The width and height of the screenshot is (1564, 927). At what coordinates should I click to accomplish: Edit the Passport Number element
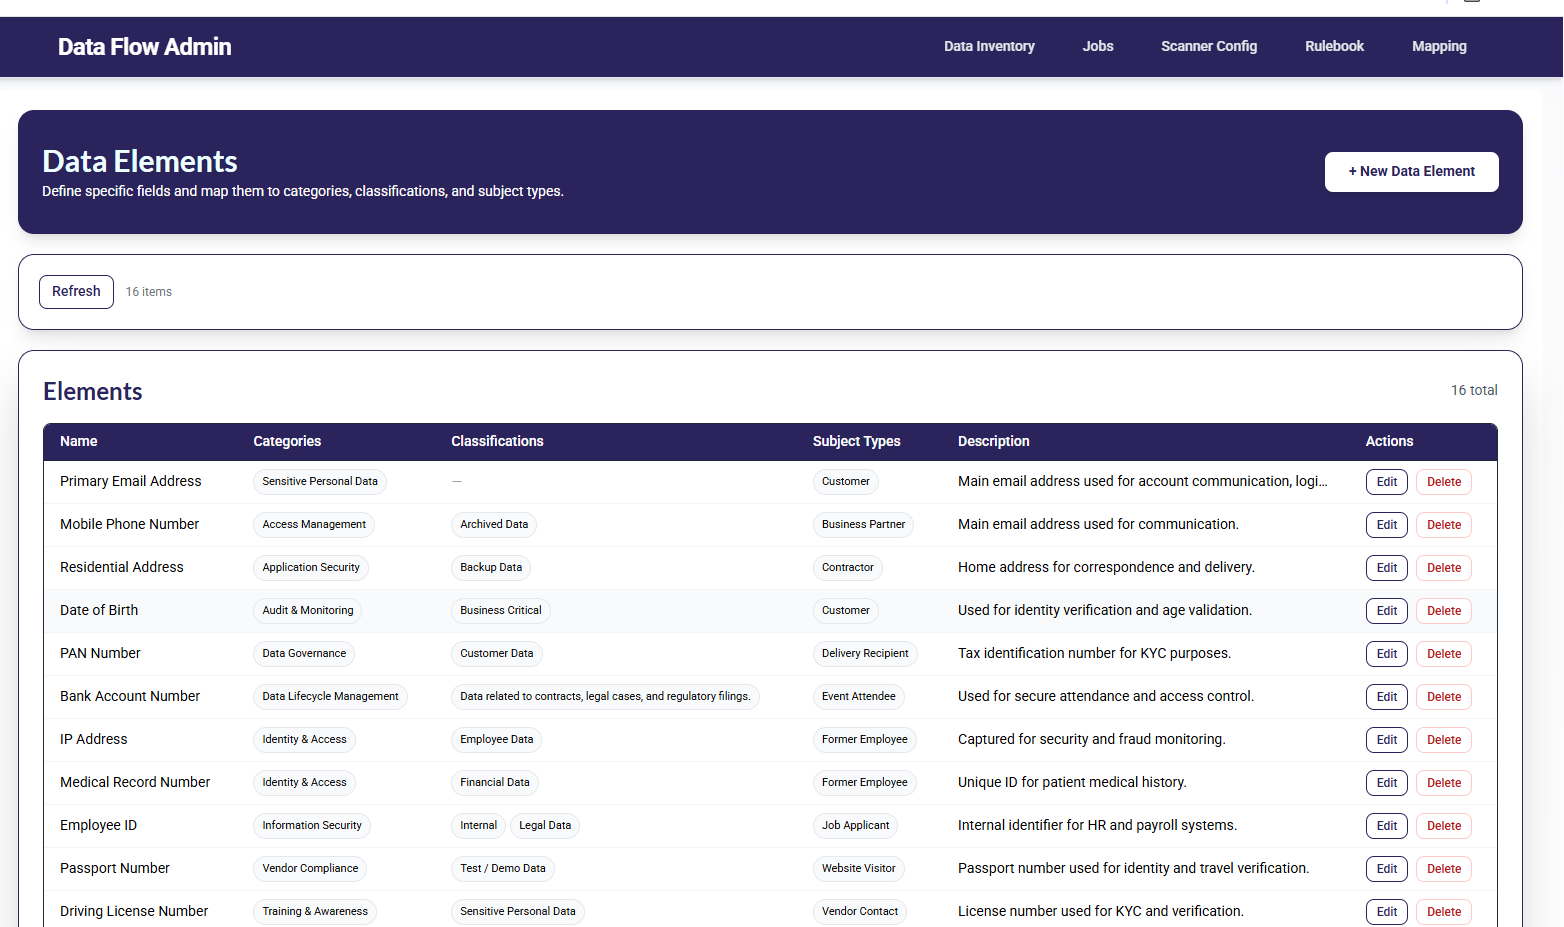(x=1386, y=869)
